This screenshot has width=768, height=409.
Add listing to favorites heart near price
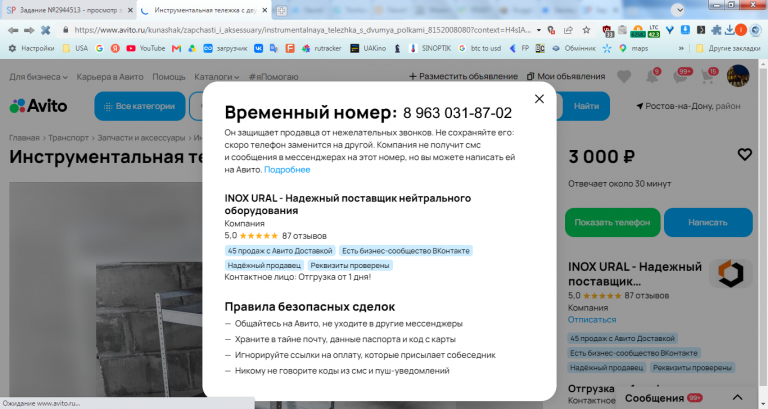[x=744, y=155]
